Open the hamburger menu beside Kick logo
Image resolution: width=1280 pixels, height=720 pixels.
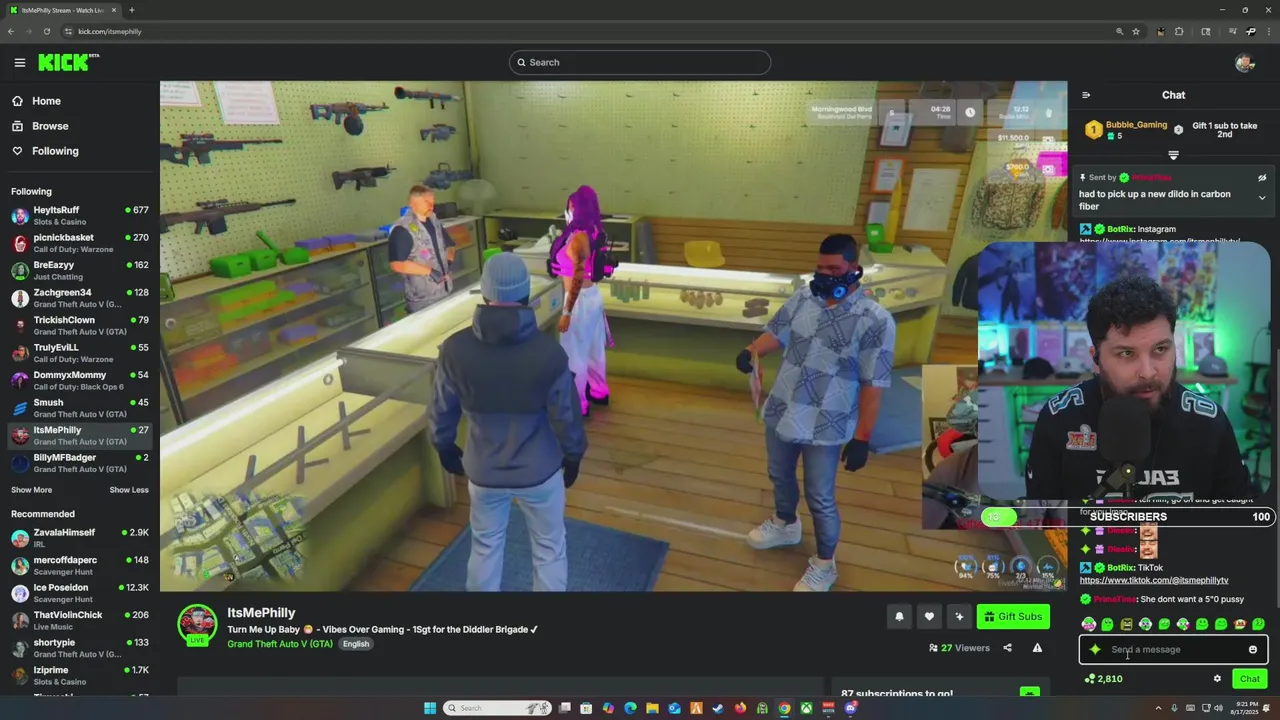tap(19, 62)
